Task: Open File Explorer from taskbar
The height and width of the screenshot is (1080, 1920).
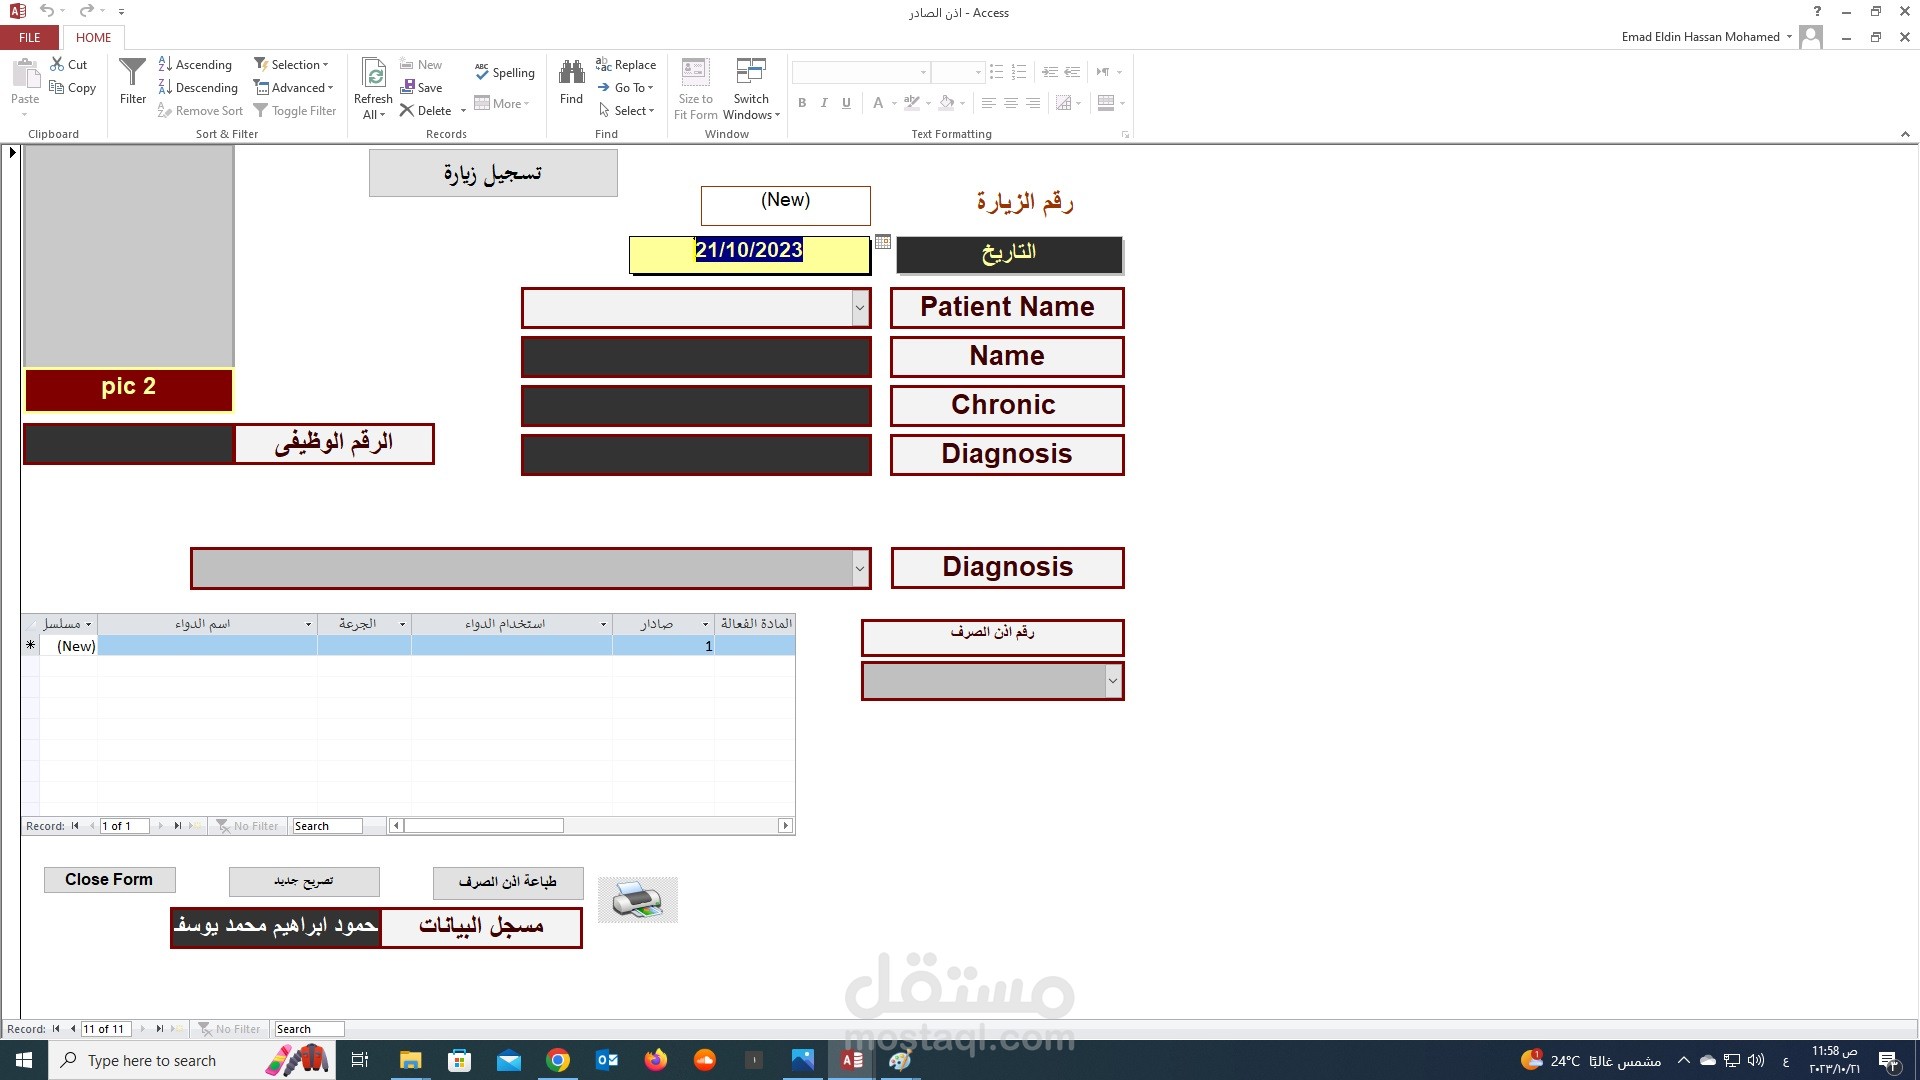Action: tap(410, 1060)
